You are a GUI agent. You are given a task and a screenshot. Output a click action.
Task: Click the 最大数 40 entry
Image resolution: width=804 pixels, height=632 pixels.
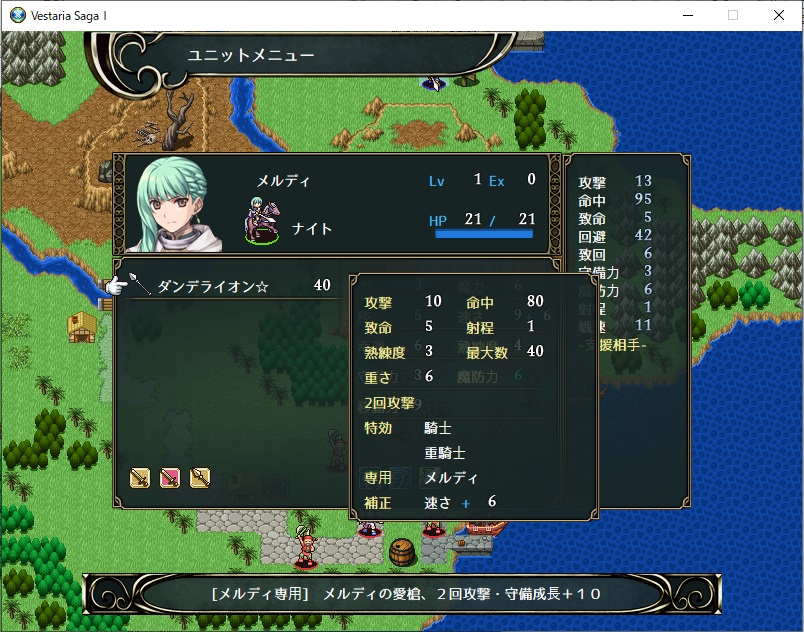pyautogui.click(x=505, y=352)
